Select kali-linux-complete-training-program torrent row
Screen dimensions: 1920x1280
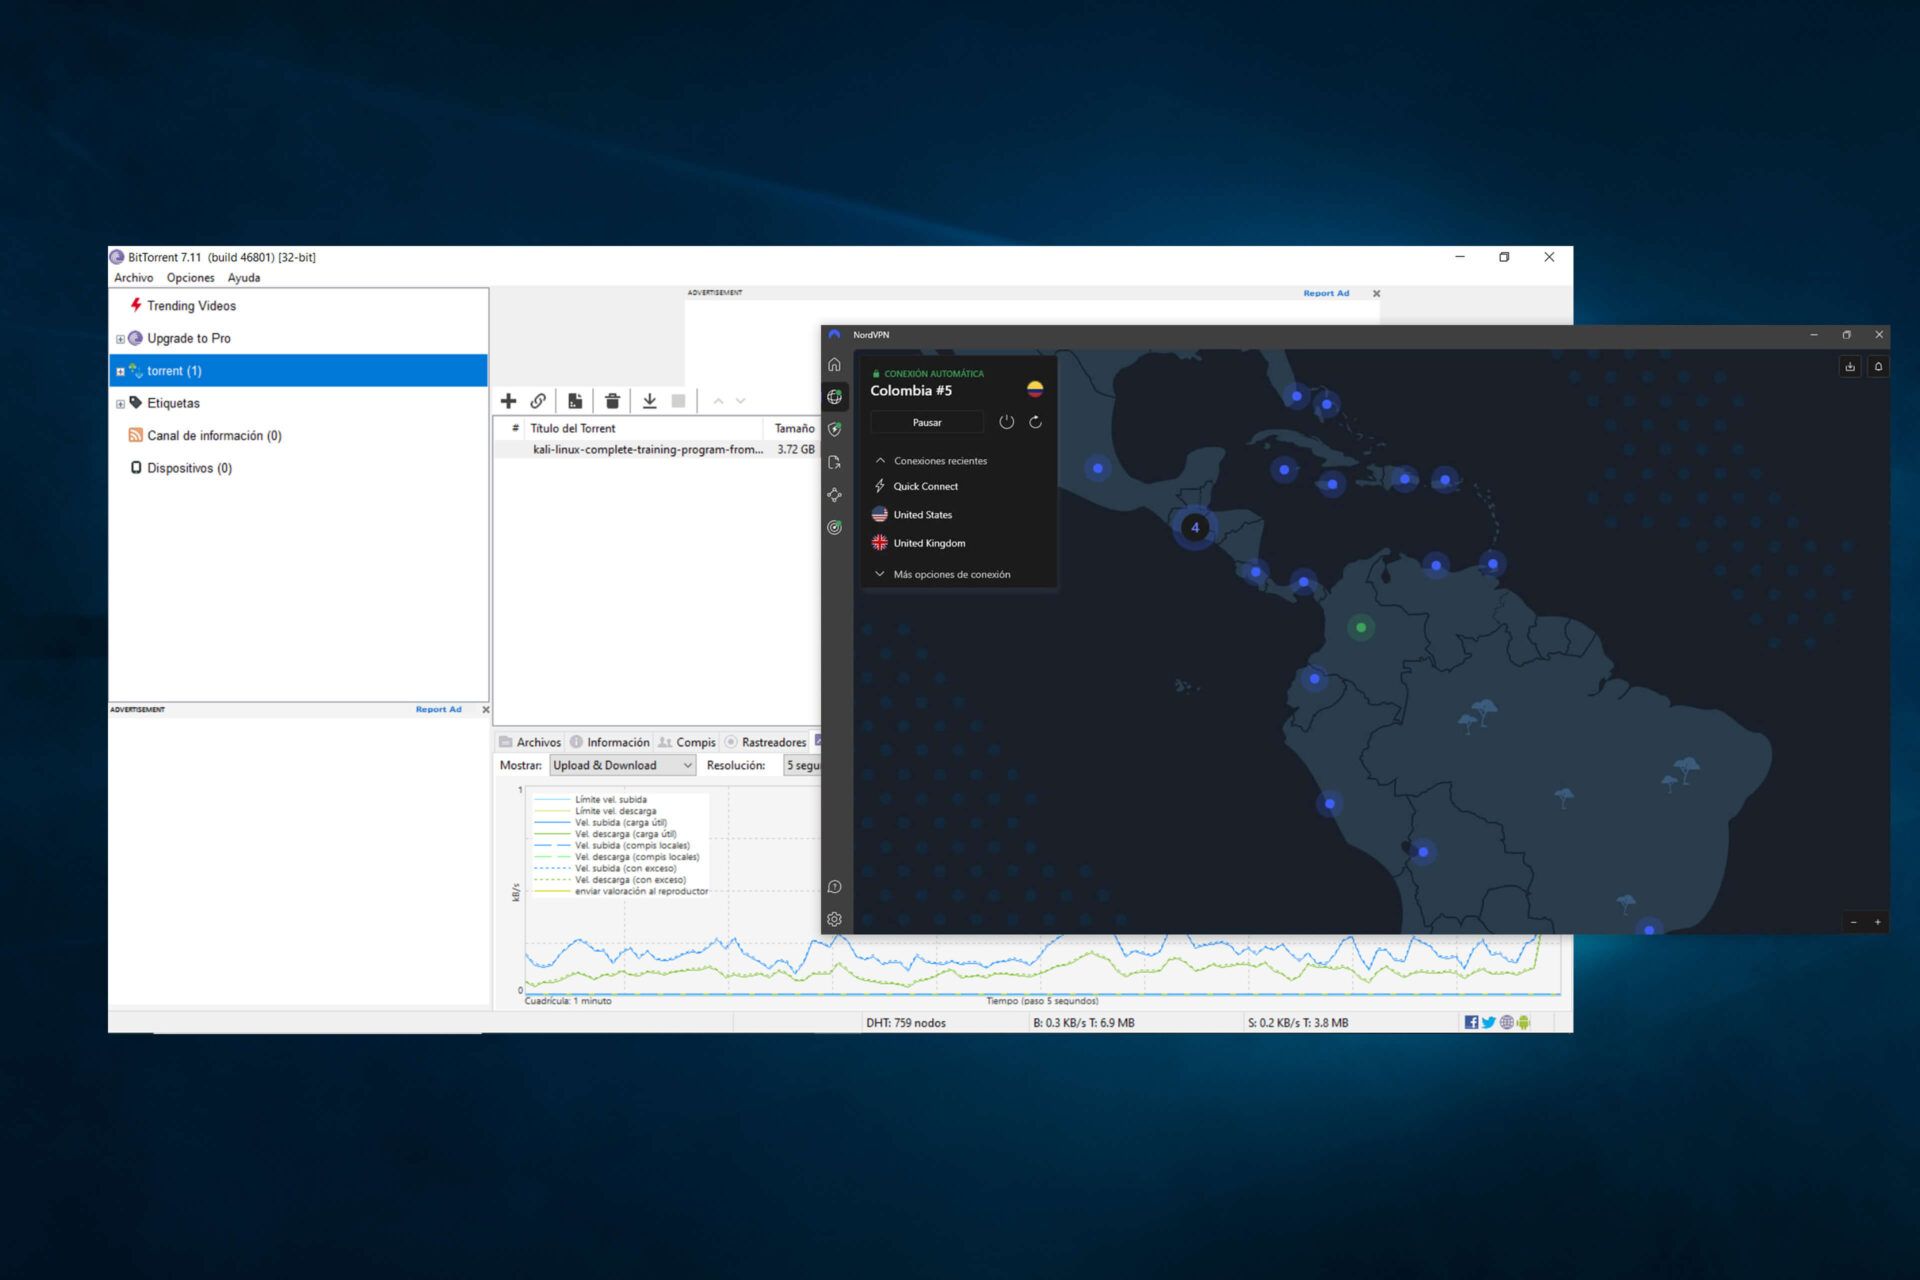(x=657, y=450)
